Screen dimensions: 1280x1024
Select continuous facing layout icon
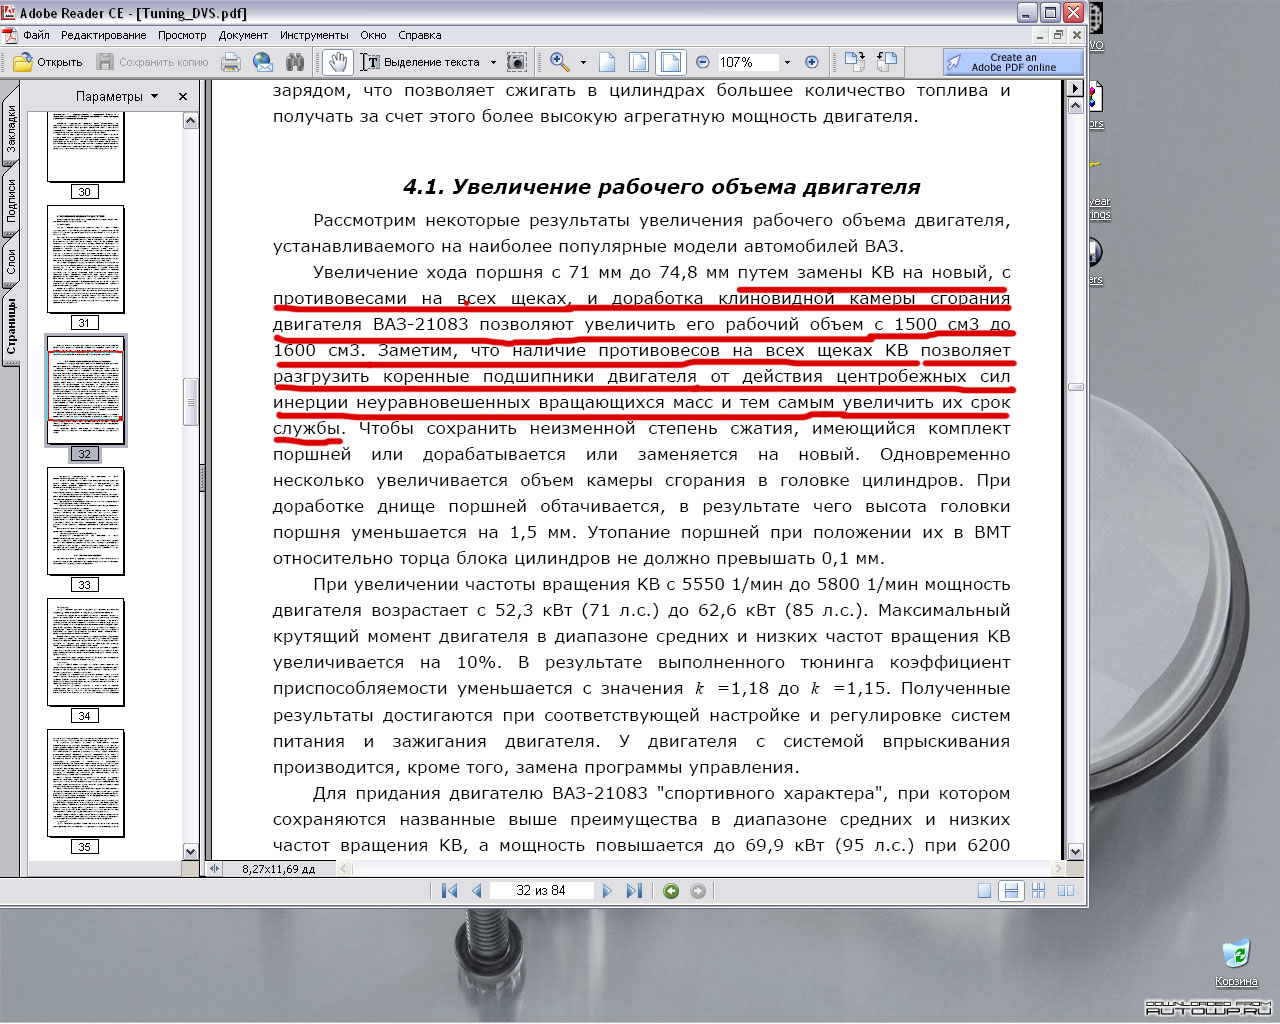coord(1039,891)
